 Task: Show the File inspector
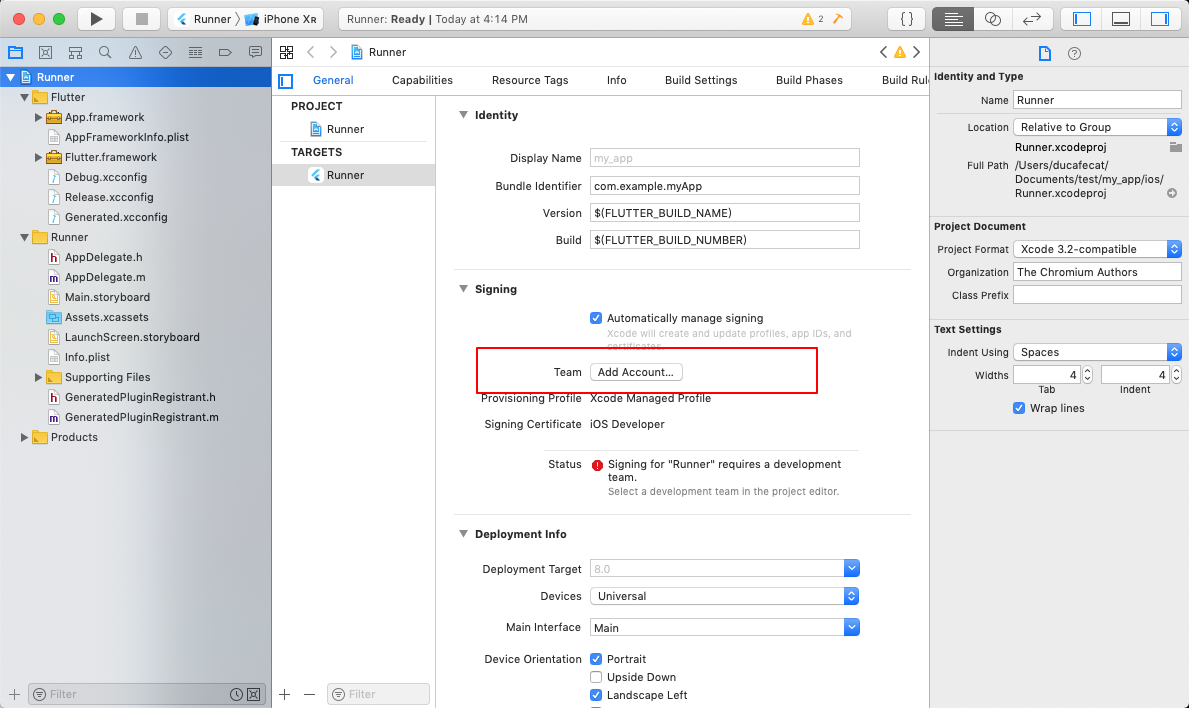[x=1045, y=53]
